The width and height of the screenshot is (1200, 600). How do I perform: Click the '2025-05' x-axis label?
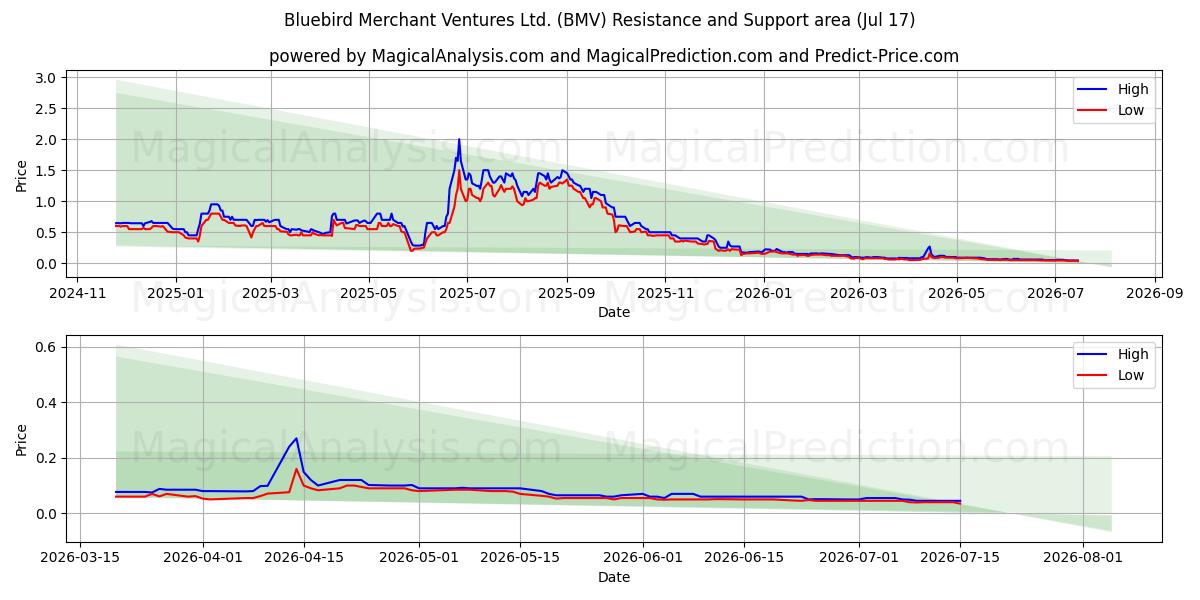[x=368, y=293]
